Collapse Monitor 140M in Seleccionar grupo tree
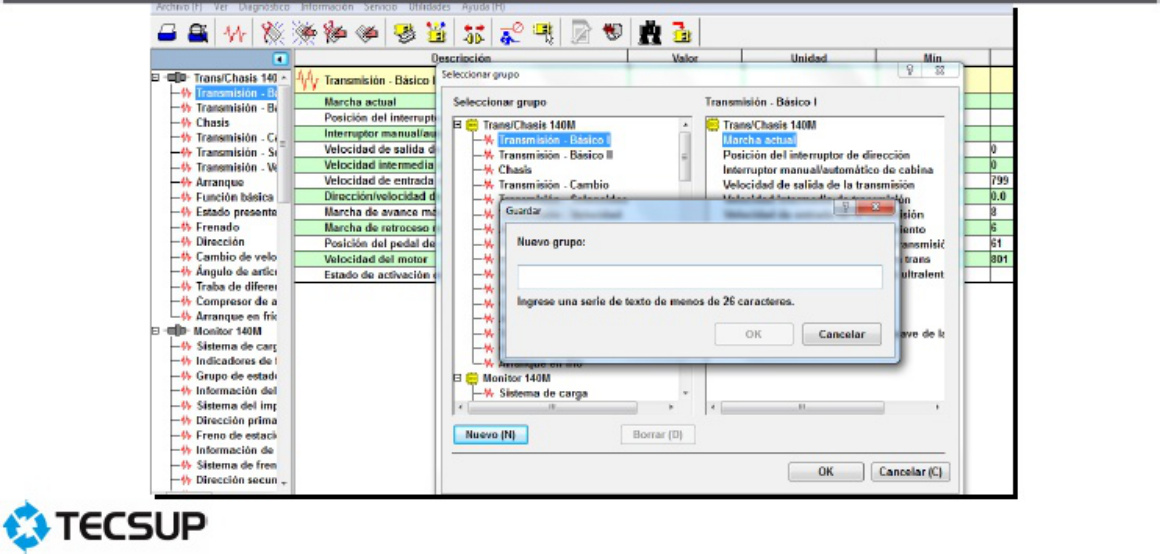1160x554 pixels. [457, 378]
